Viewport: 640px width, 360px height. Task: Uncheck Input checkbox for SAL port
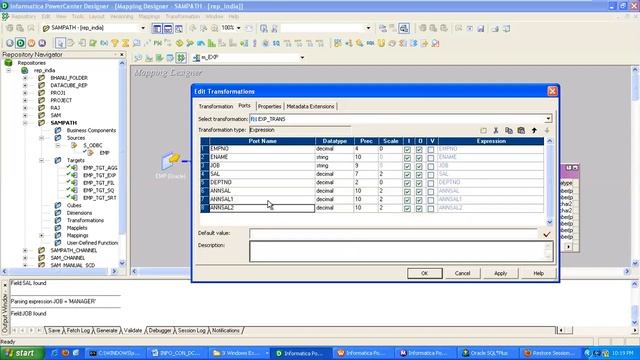point(407,175)
